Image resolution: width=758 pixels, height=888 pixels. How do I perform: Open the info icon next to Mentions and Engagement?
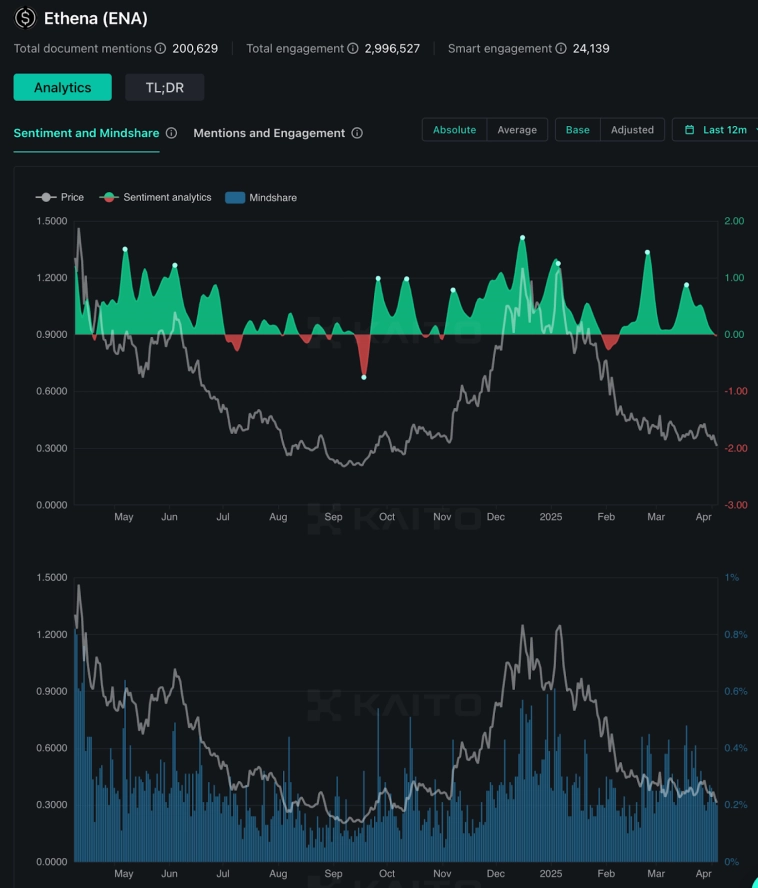pyautogui.click(x=357, y=133)
